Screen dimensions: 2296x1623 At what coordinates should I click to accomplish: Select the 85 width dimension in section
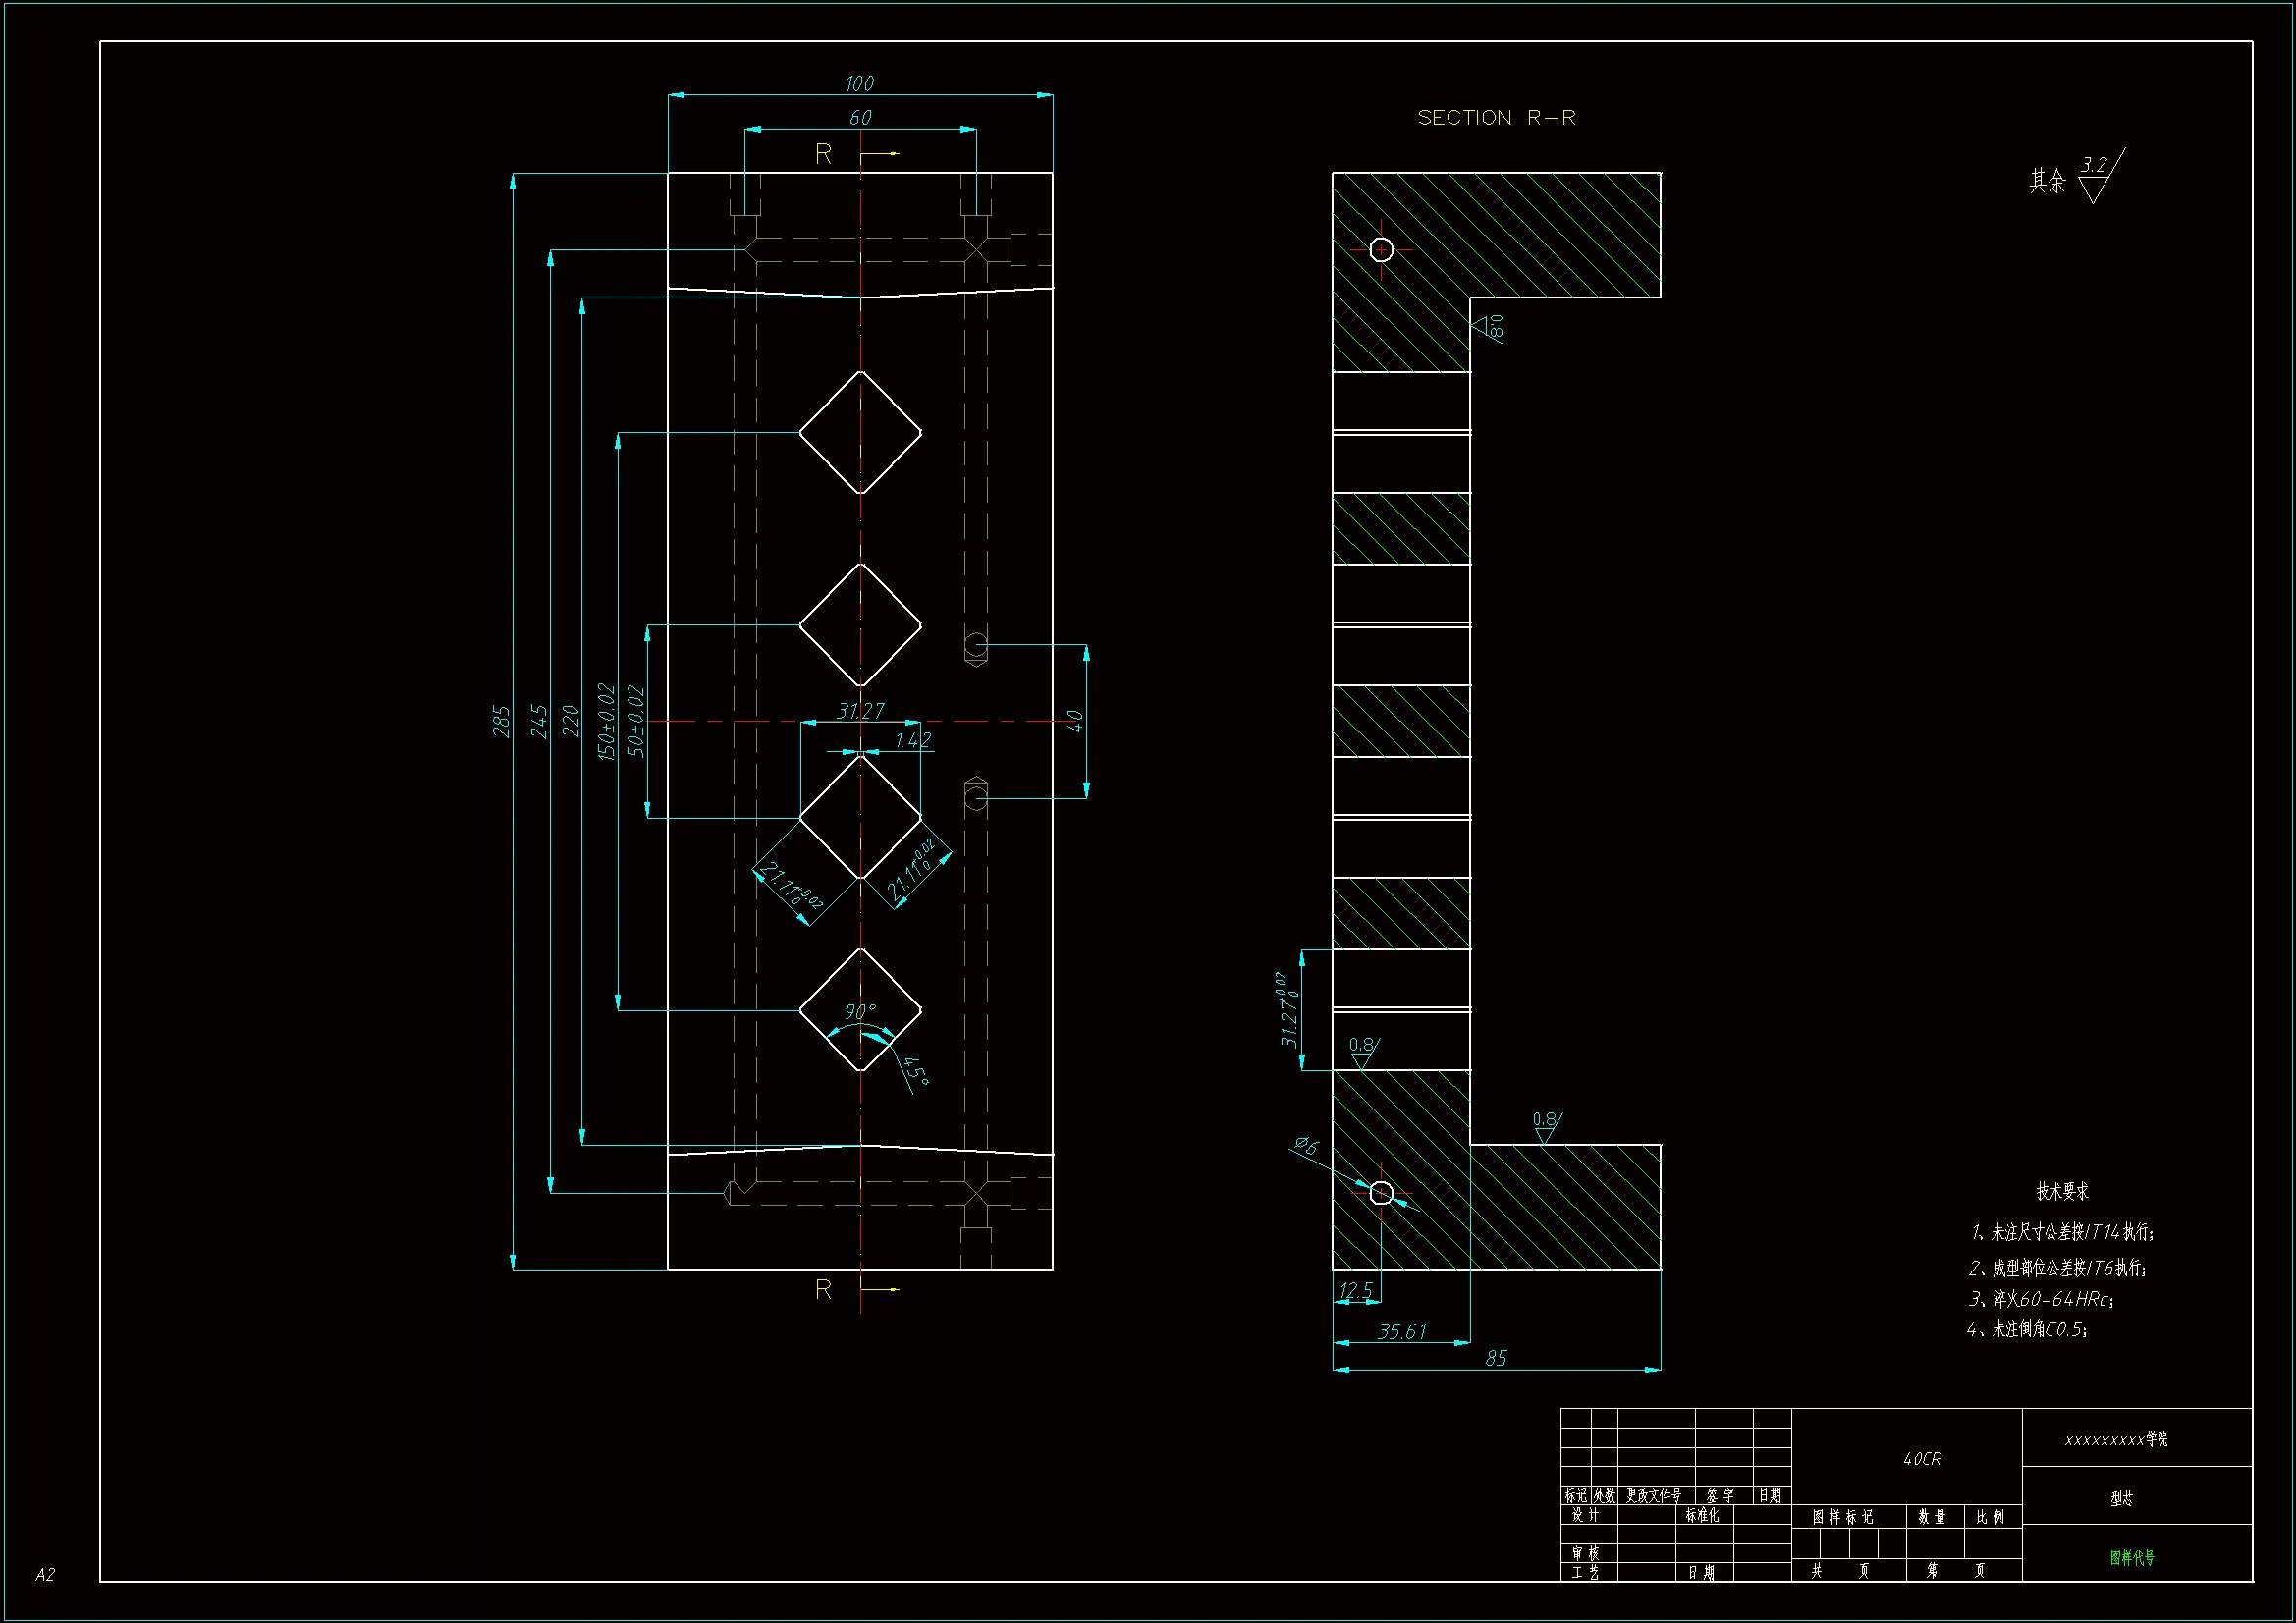pos(1496,1358)
